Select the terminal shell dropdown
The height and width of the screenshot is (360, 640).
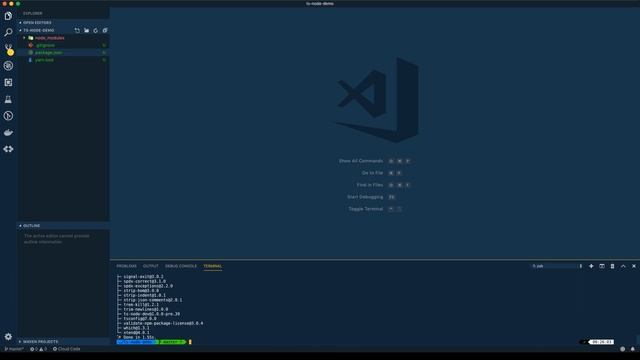[x=557, y=266]
